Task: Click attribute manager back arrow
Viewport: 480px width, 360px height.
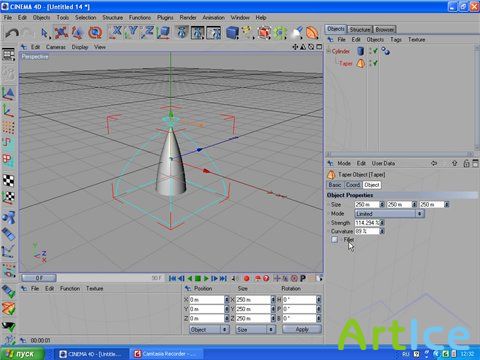Action: point(434,163)
